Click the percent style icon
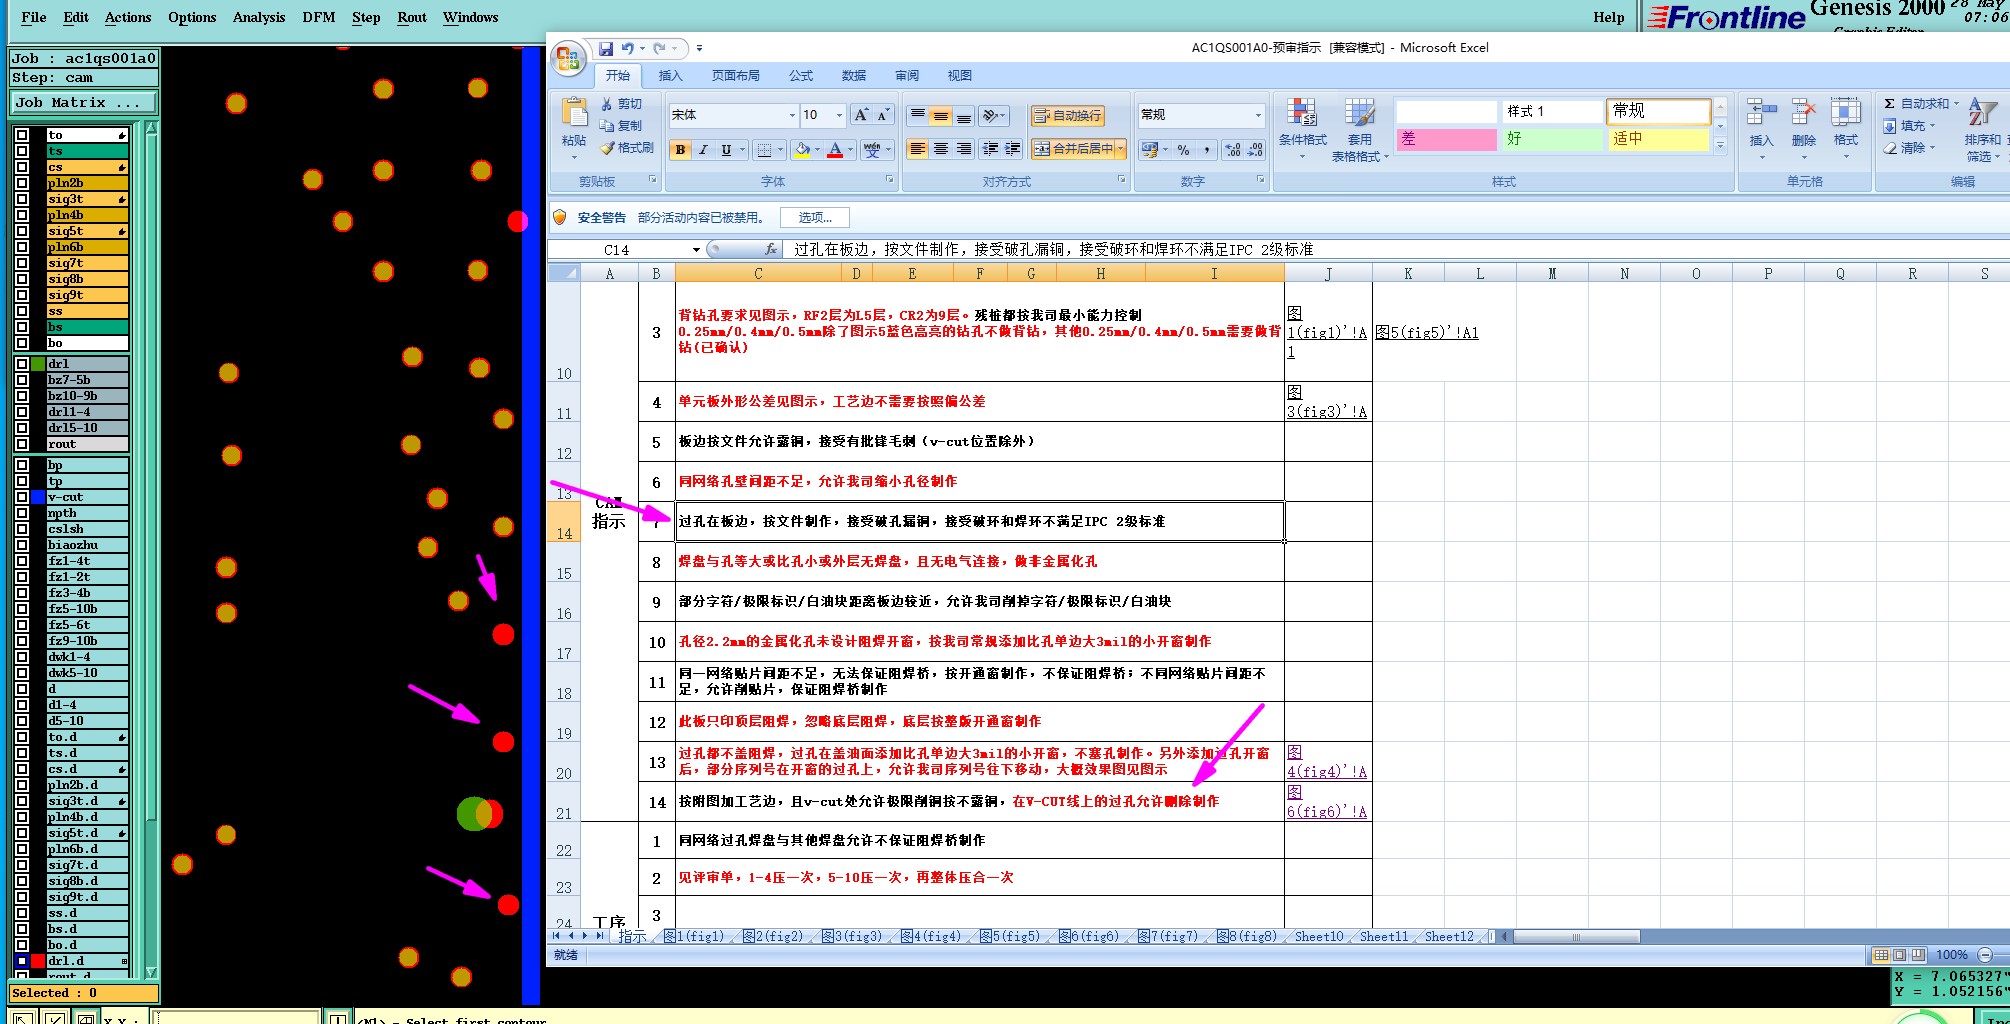The width and height of the screenshot is (2010, 1024). tap(1184, 150)
